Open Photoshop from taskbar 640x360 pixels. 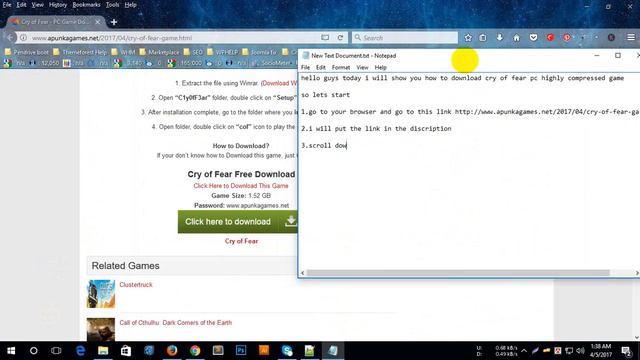(x=241, y=351)
